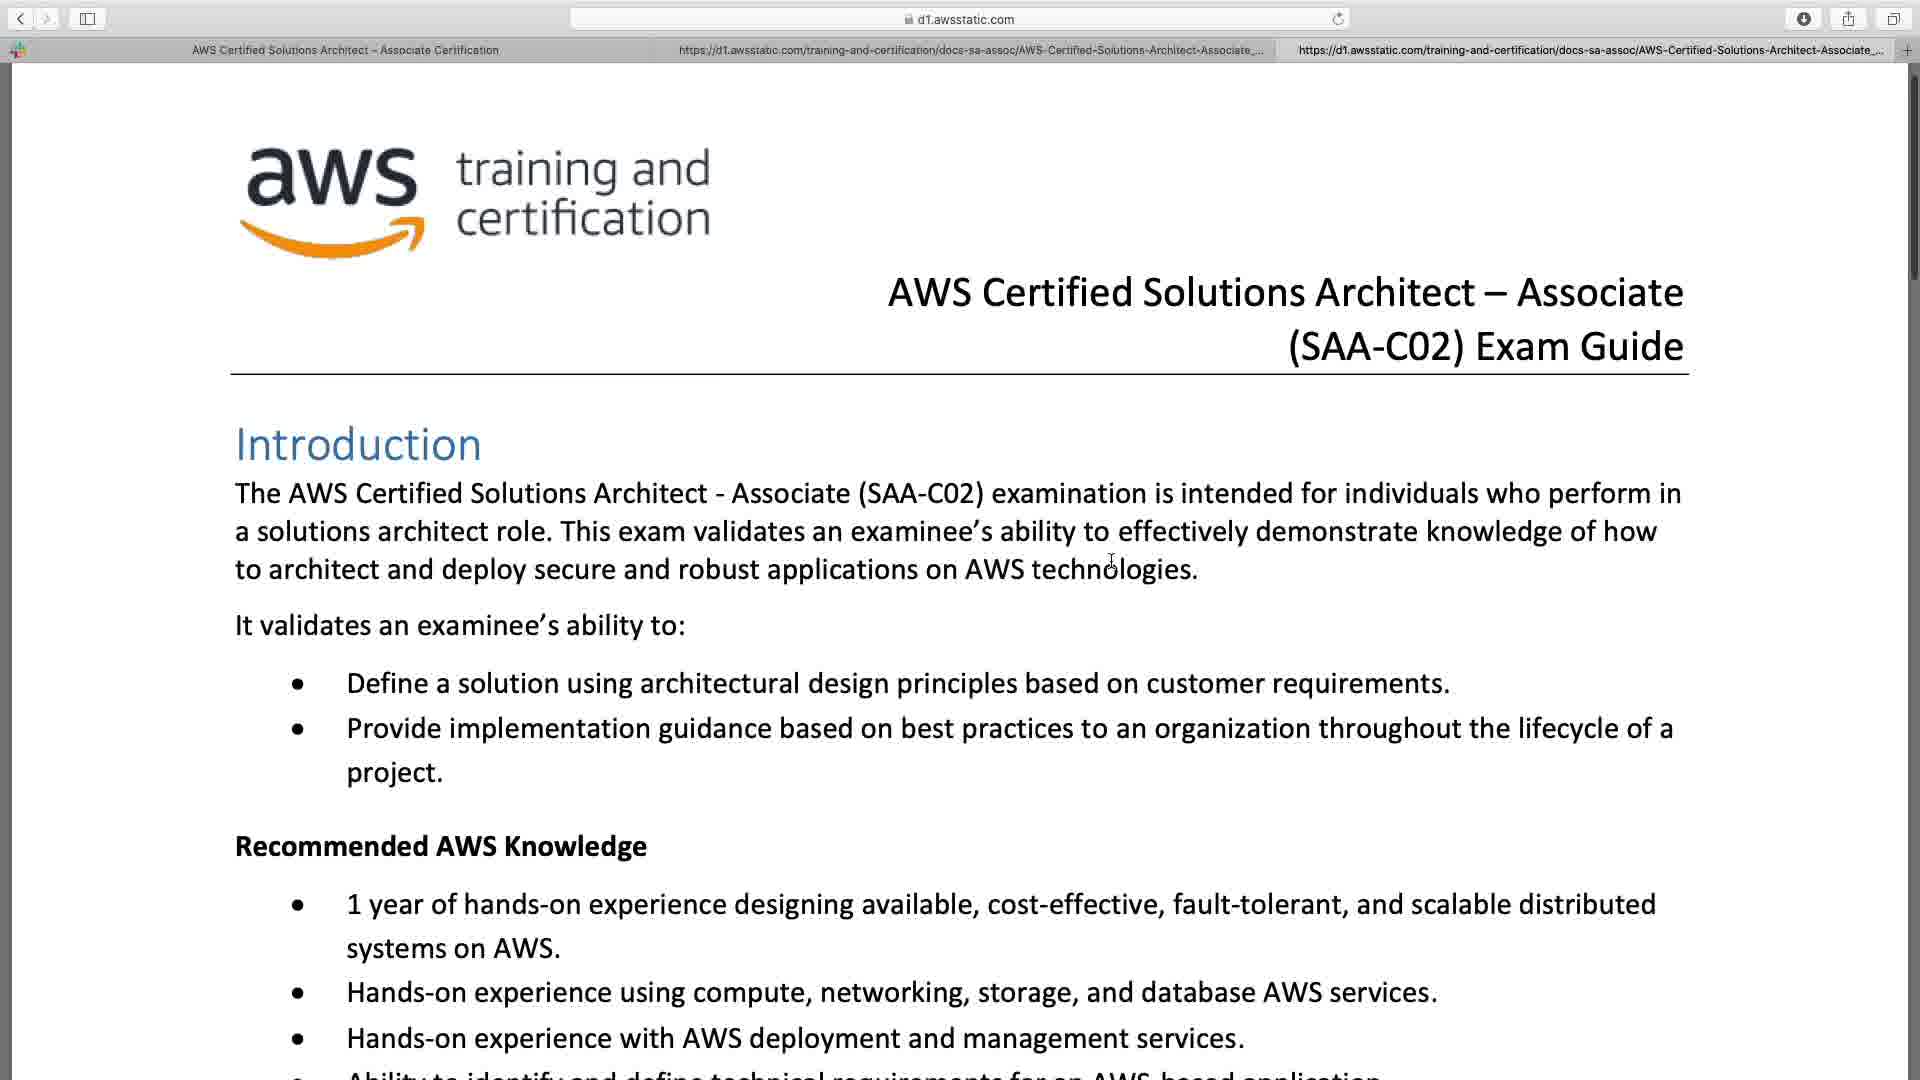The image size is (1920, 1080).
Task: Show the tab overview icon
Action: pos(1893,19)
